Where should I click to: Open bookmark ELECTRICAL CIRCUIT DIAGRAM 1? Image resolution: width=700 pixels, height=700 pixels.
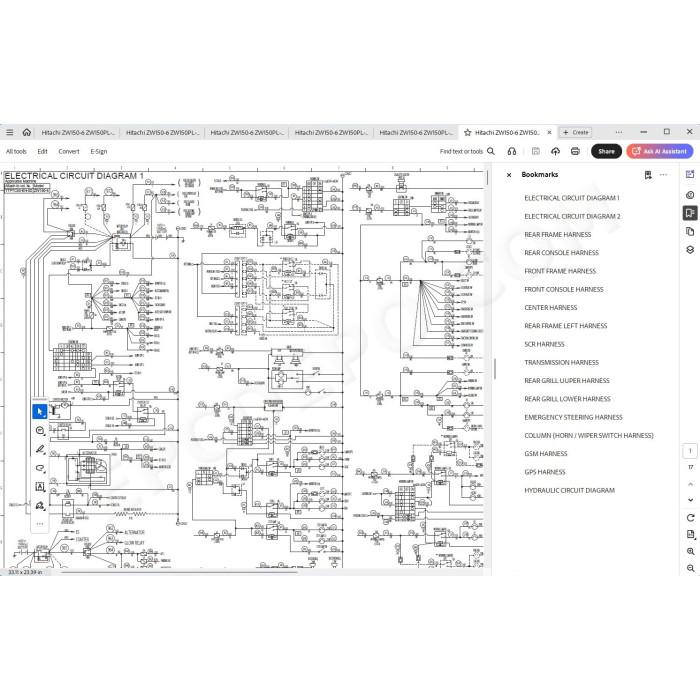[x=571, y=198]
